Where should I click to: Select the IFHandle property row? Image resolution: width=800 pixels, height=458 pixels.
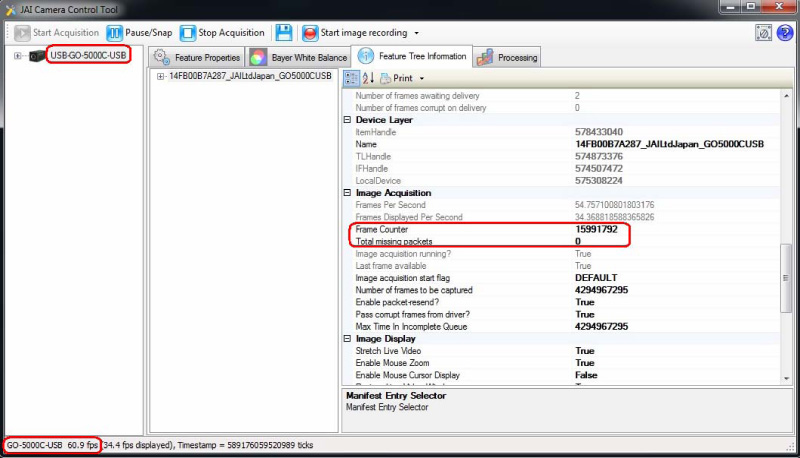561,169
